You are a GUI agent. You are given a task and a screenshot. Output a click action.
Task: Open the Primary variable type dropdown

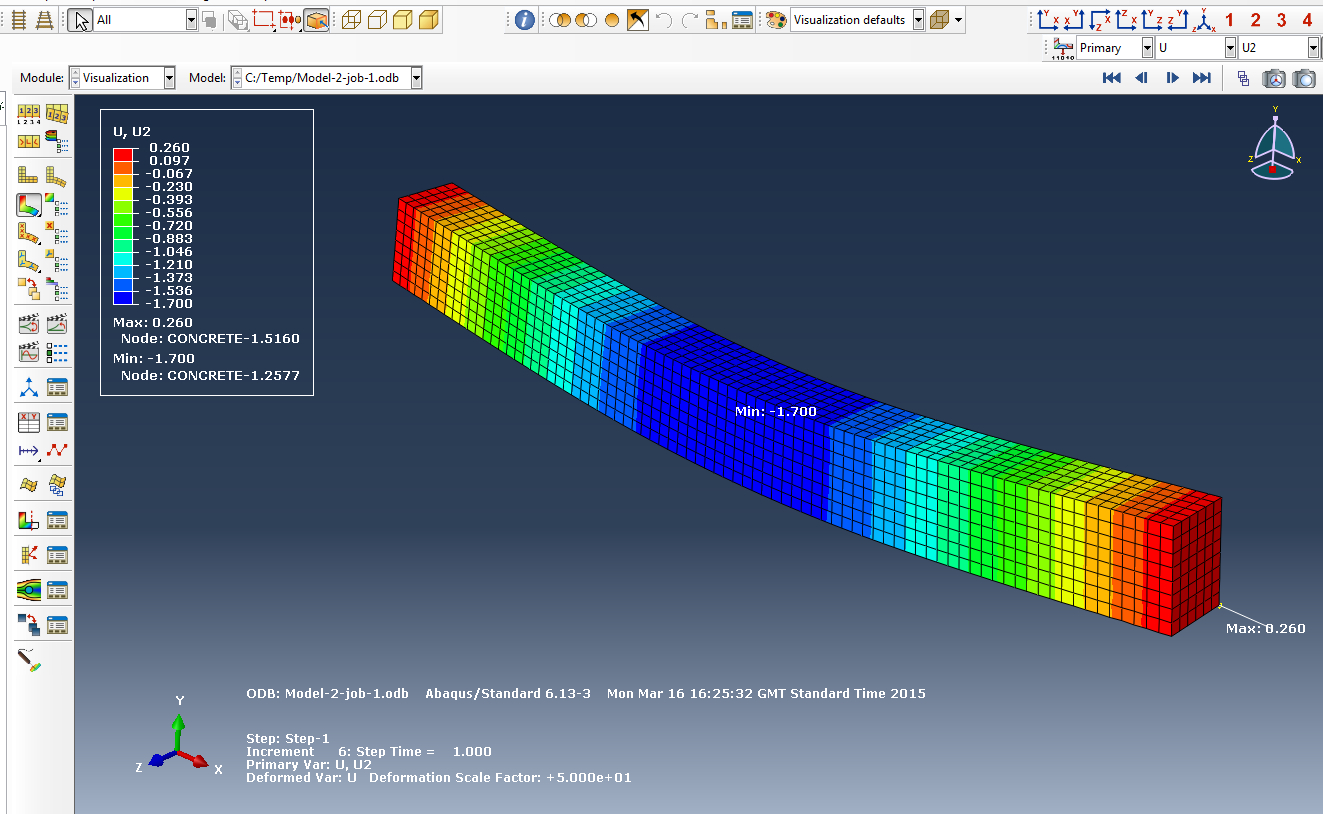coord(1145,48)
